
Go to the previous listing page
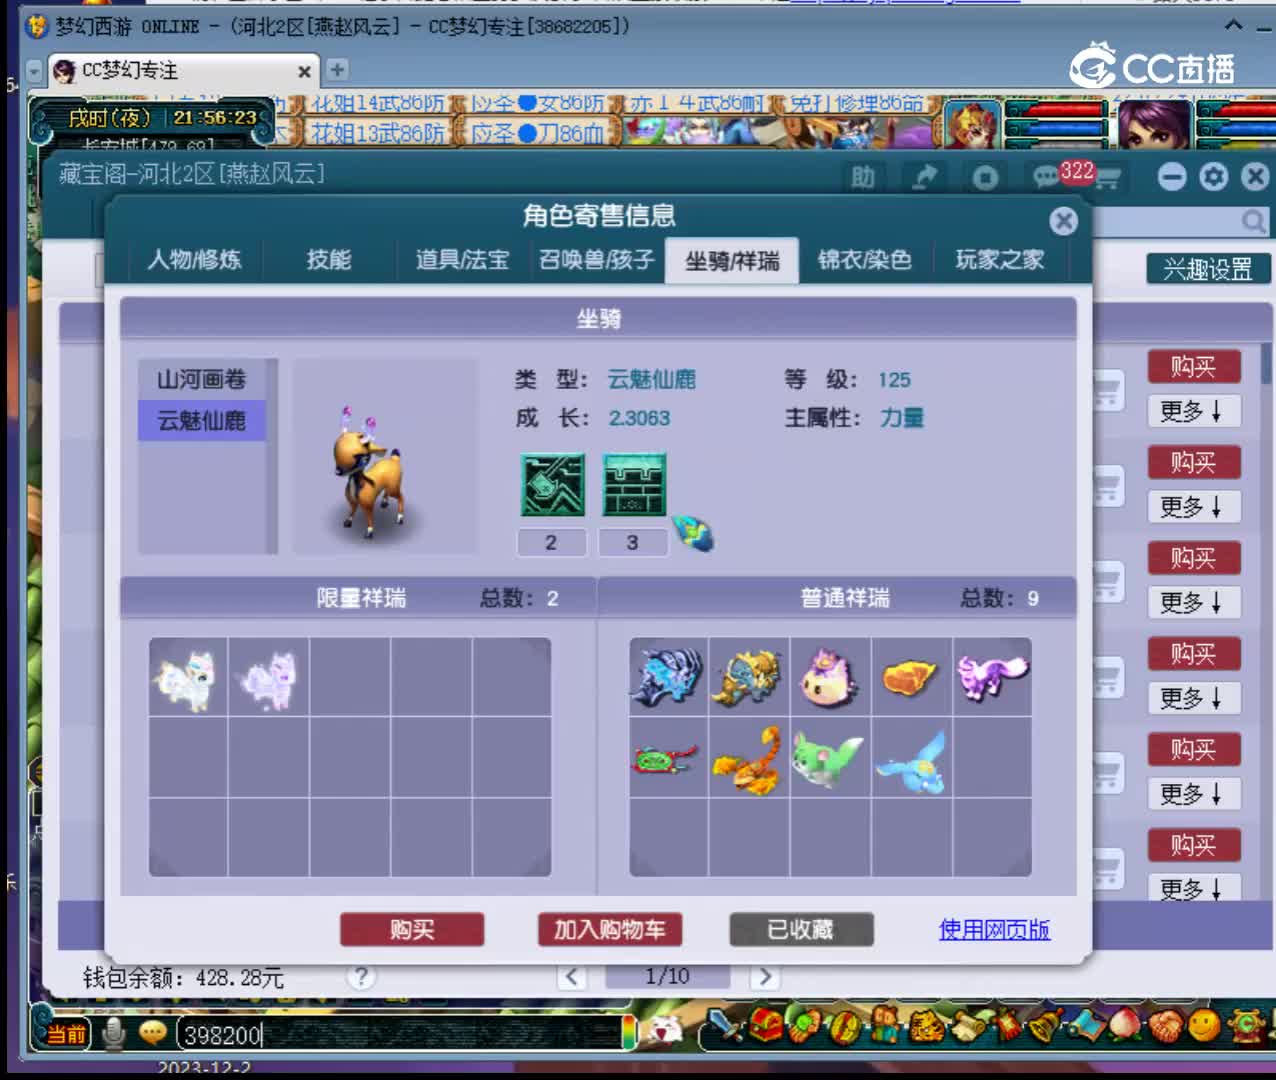click(571, 977)
